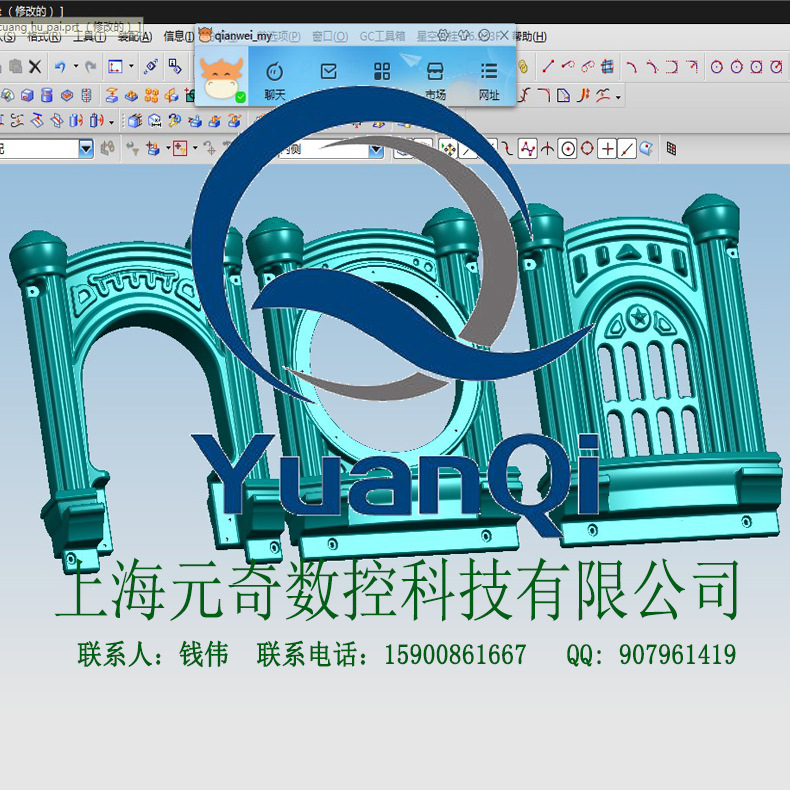Viewport: 790px width, 790px height.
Task: Click the fillet arc curve icon
Action: click(x=543, y=95)
